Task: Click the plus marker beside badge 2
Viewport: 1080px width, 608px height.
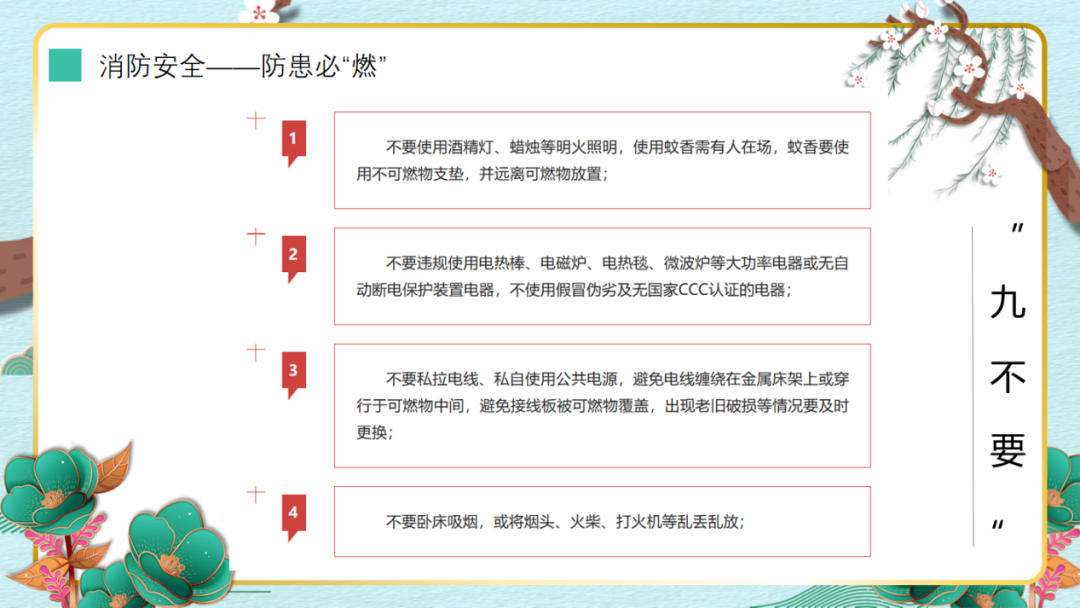Action: [257, 237]
